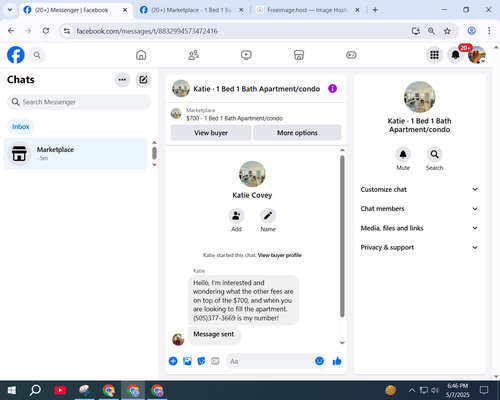Open Windows Start menu
The width and height of the screenshot is (500, 400).
[12, 390]
